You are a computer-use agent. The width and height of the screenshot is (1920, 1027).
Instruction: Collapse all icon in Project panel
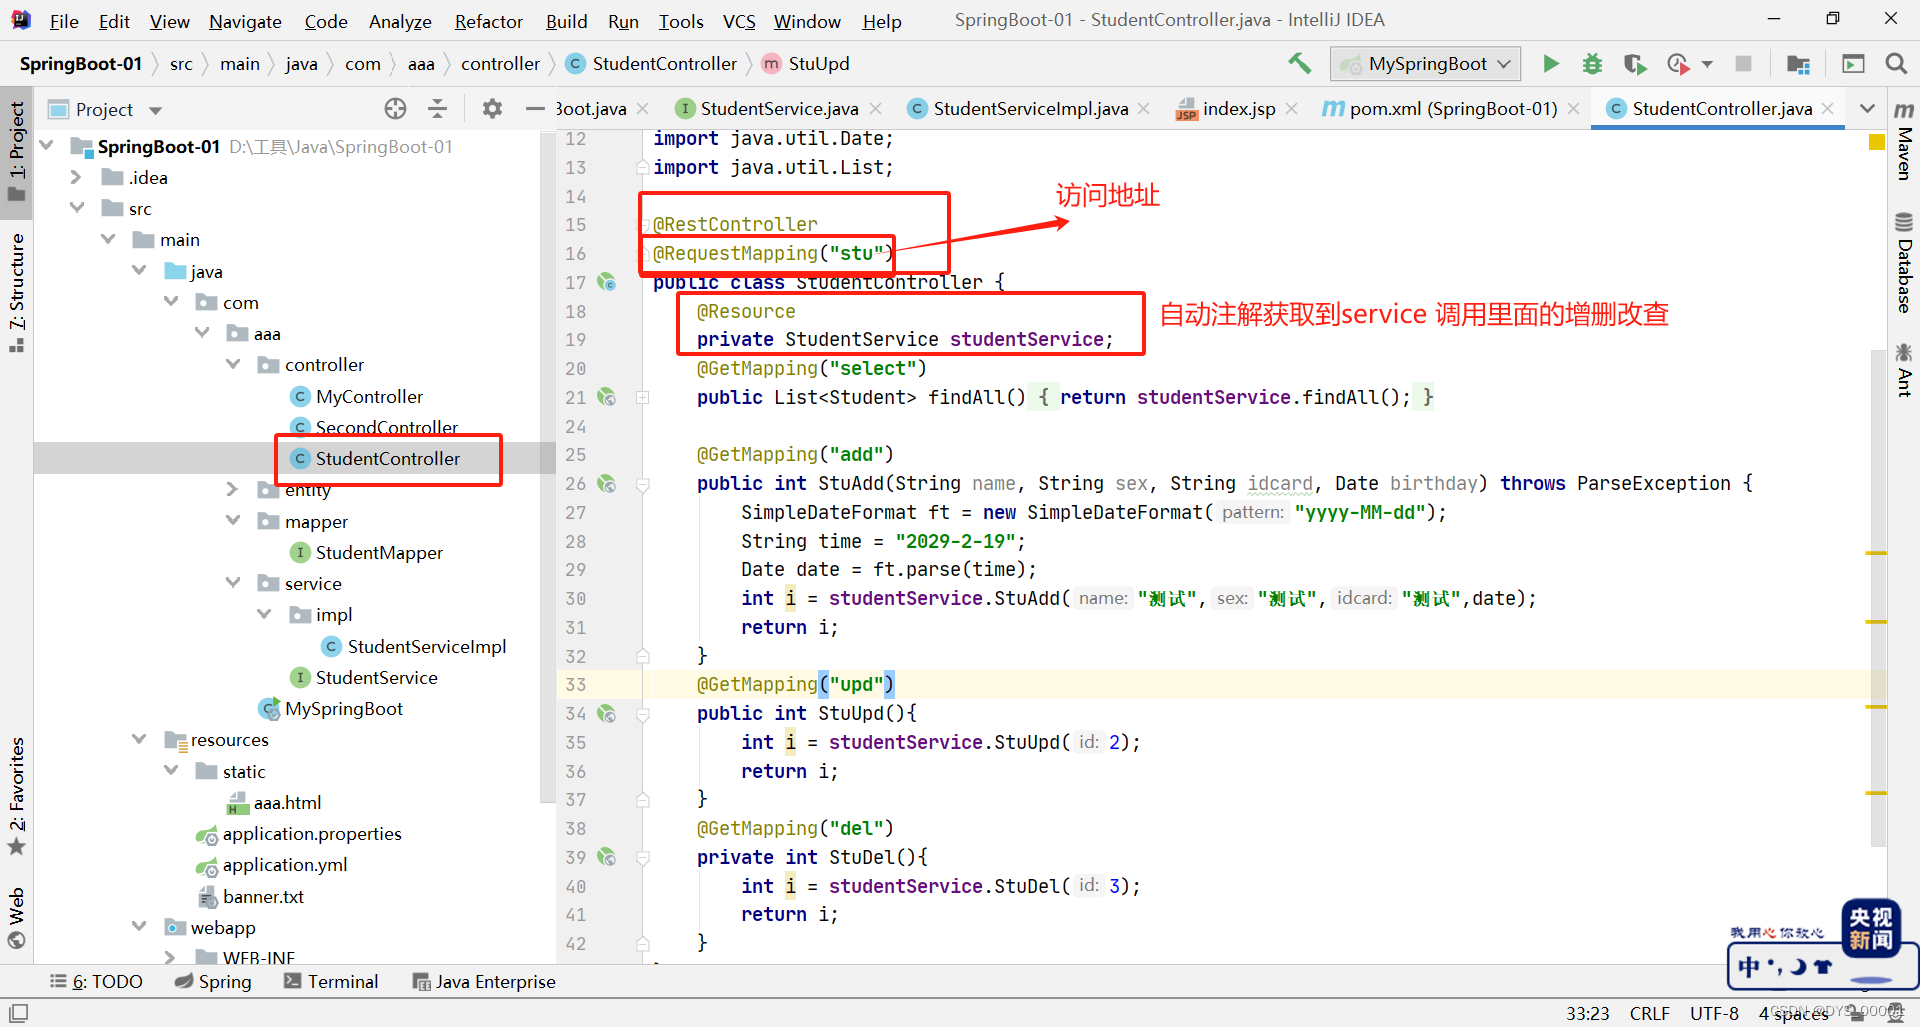pyautogui.click(x=437, y=109)
